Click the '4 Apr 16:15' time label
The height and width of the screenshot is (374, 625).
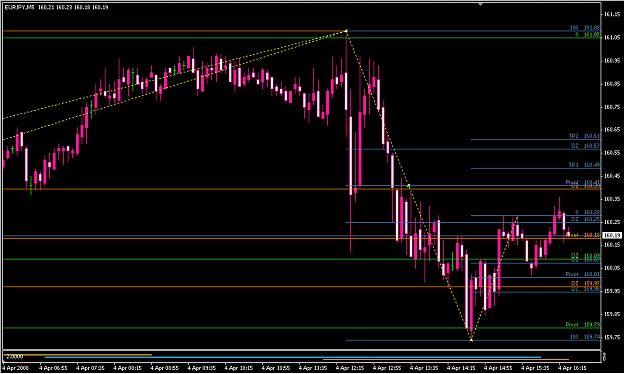[x=572, y=368]
